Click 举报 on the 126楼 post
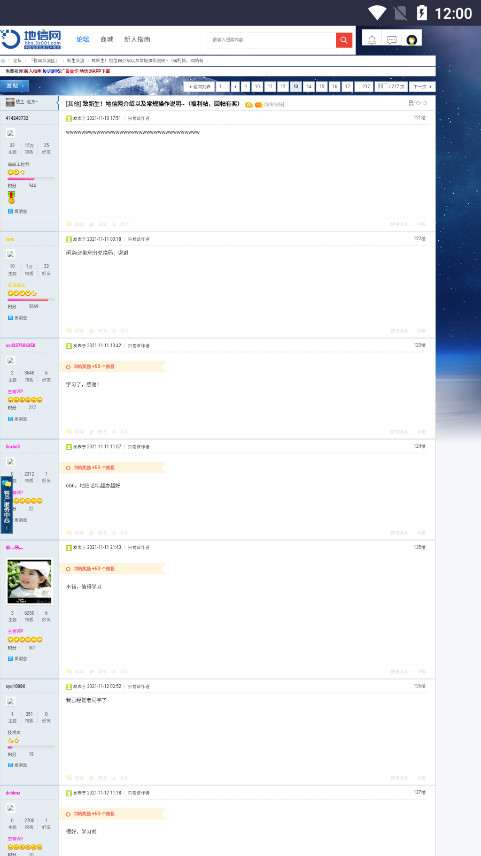This screenshot has height=856, width=481. point(421,778)
